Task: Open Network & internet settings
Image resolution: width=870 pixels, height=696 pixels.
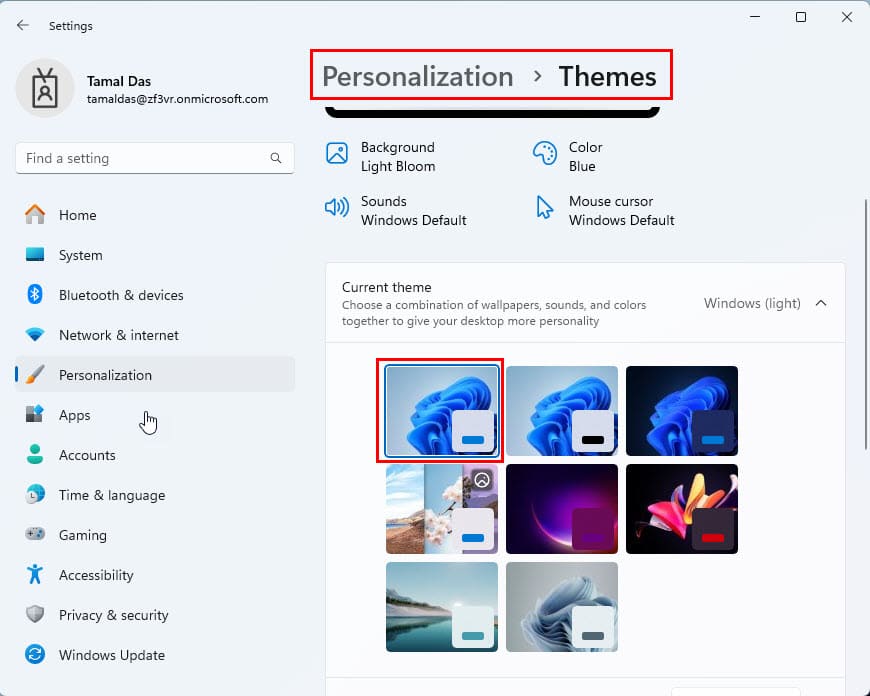Action: click(155, 335)
